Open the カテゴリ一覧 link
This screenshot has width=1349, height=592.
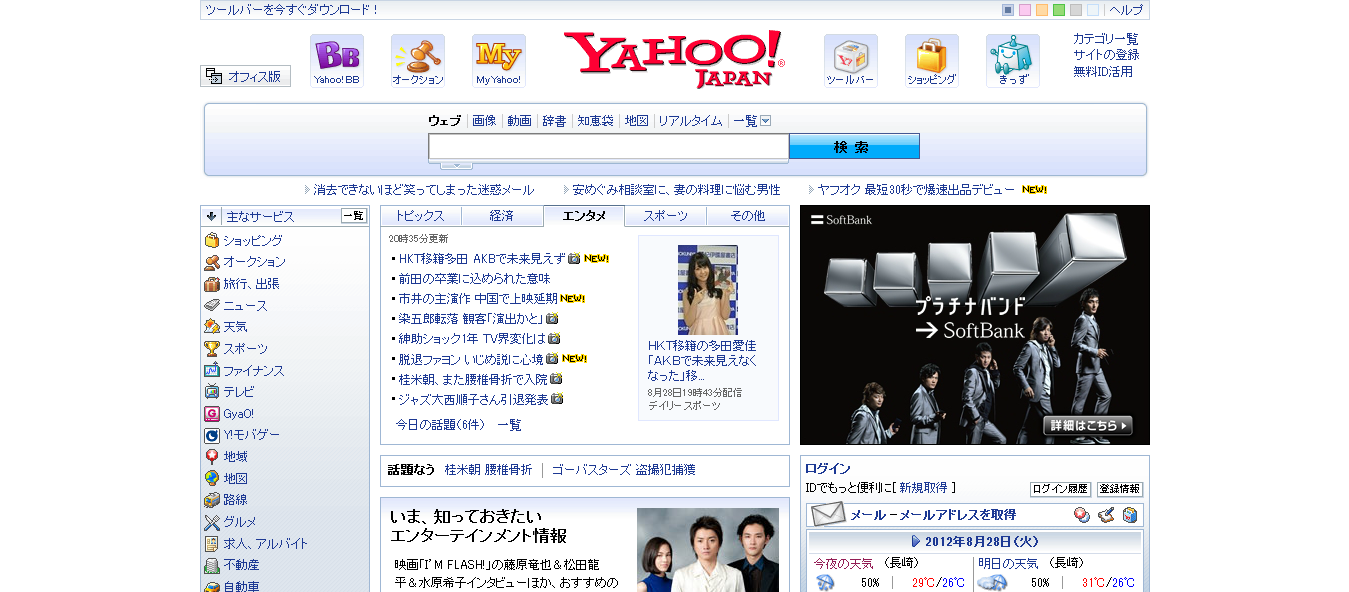coord(1106,39)
